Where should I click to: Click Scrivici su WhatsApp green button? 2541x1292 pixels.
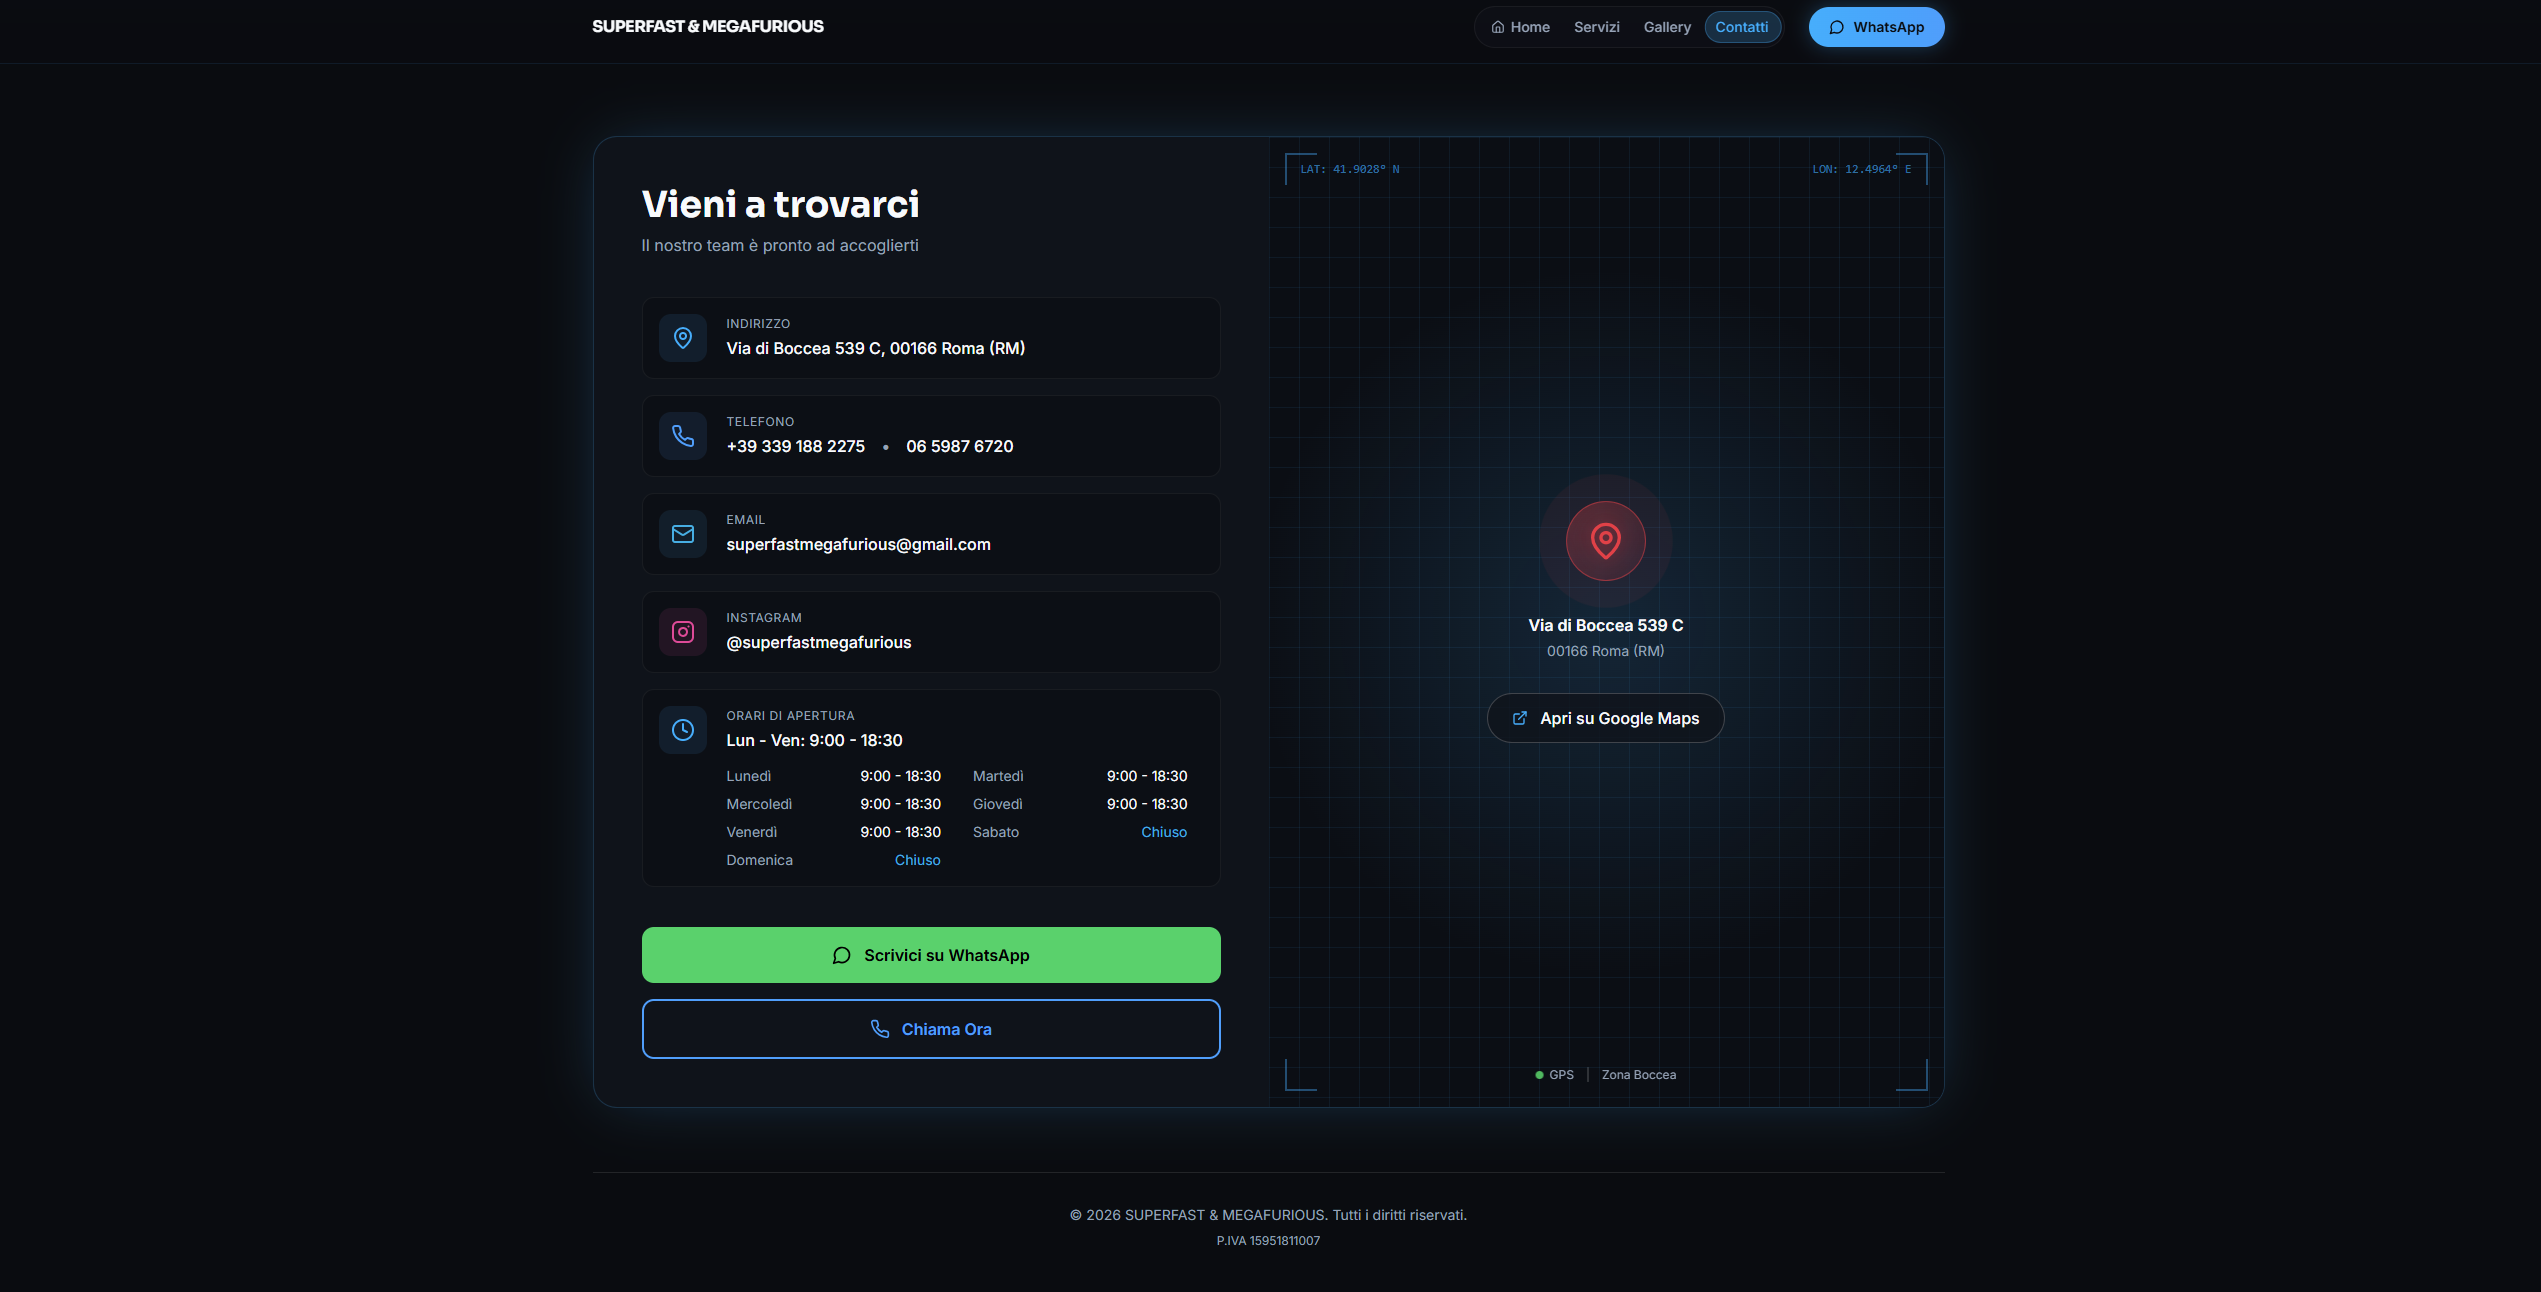[x=931, y=955]
